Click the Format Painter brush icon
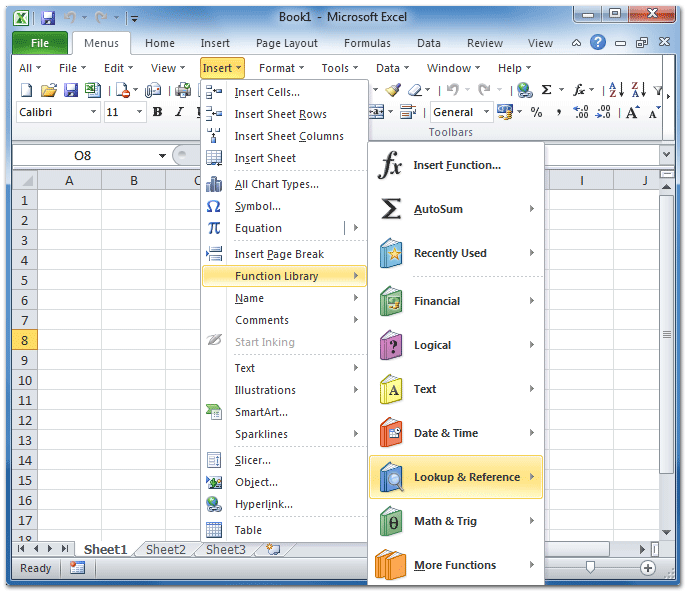This screenshot has width=688, height=595. point(393,90)
